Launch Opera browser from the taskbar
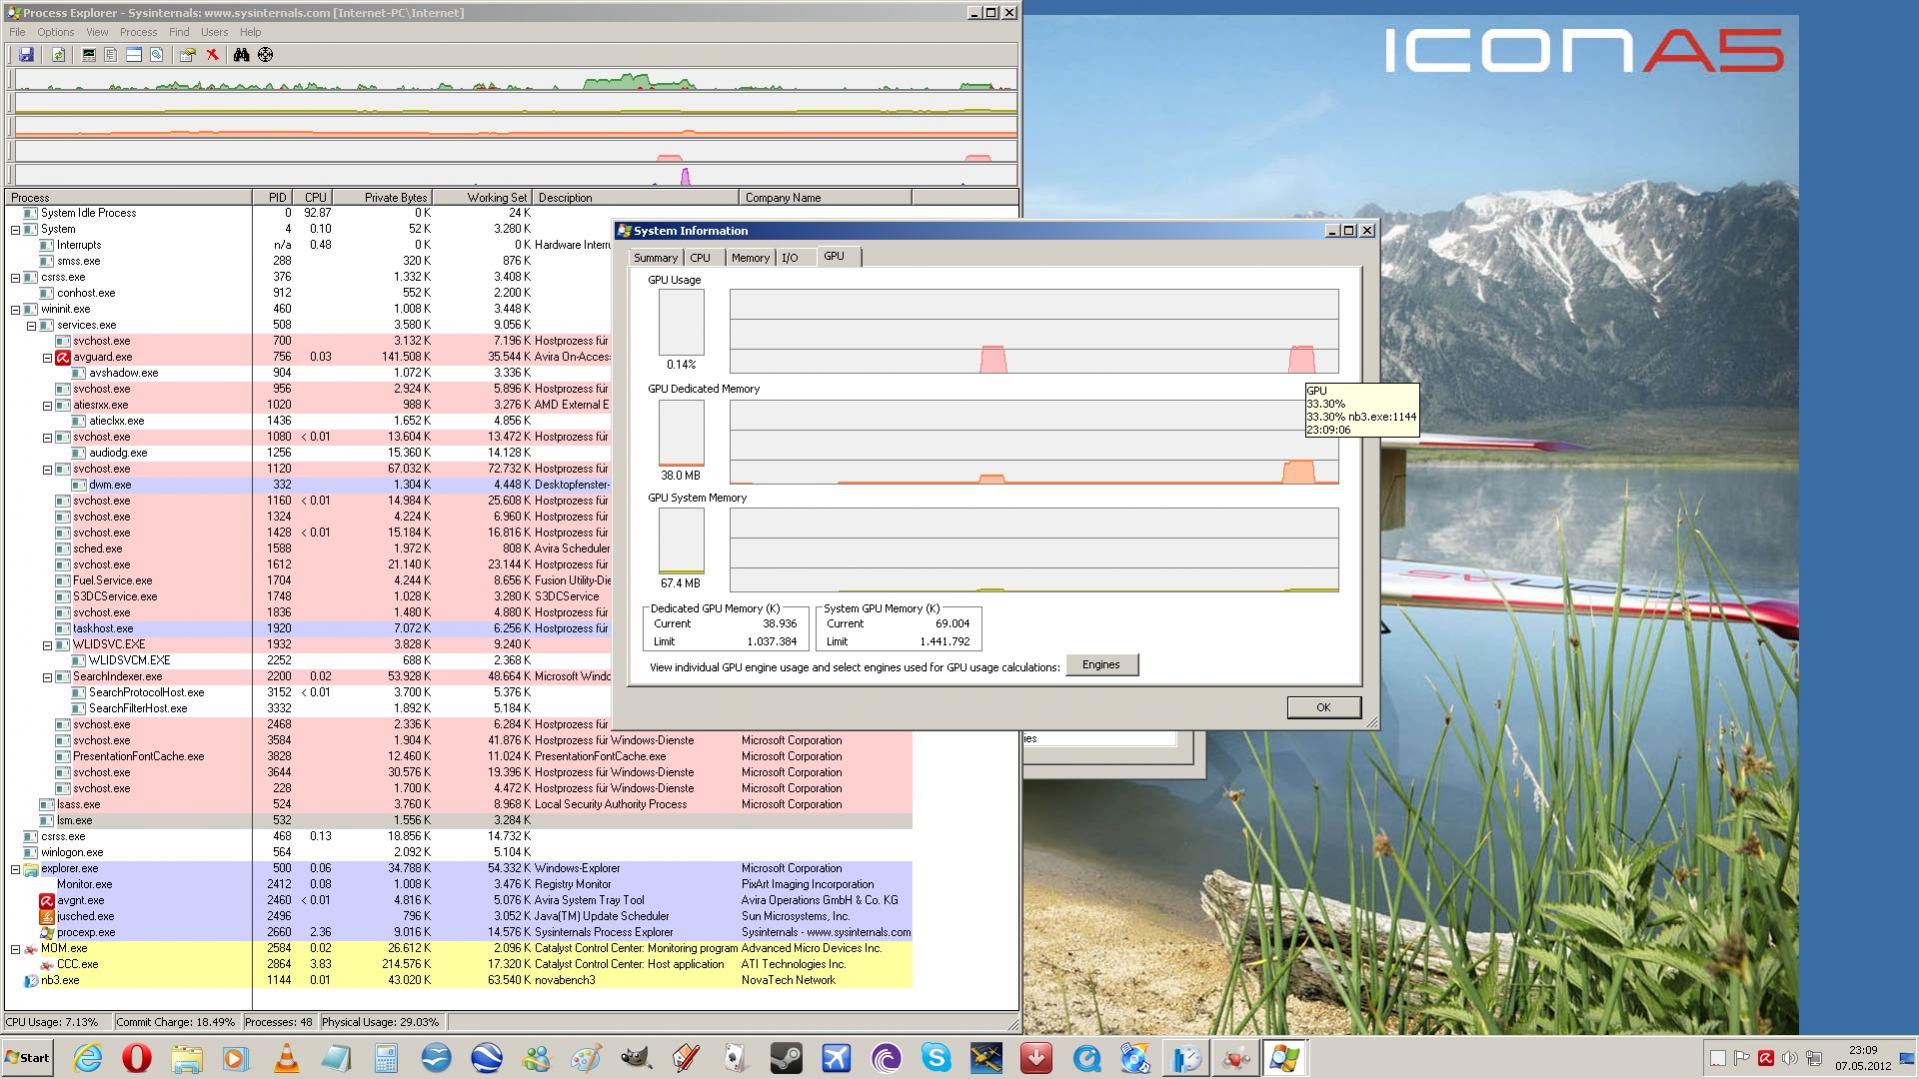 (137, 1058)
